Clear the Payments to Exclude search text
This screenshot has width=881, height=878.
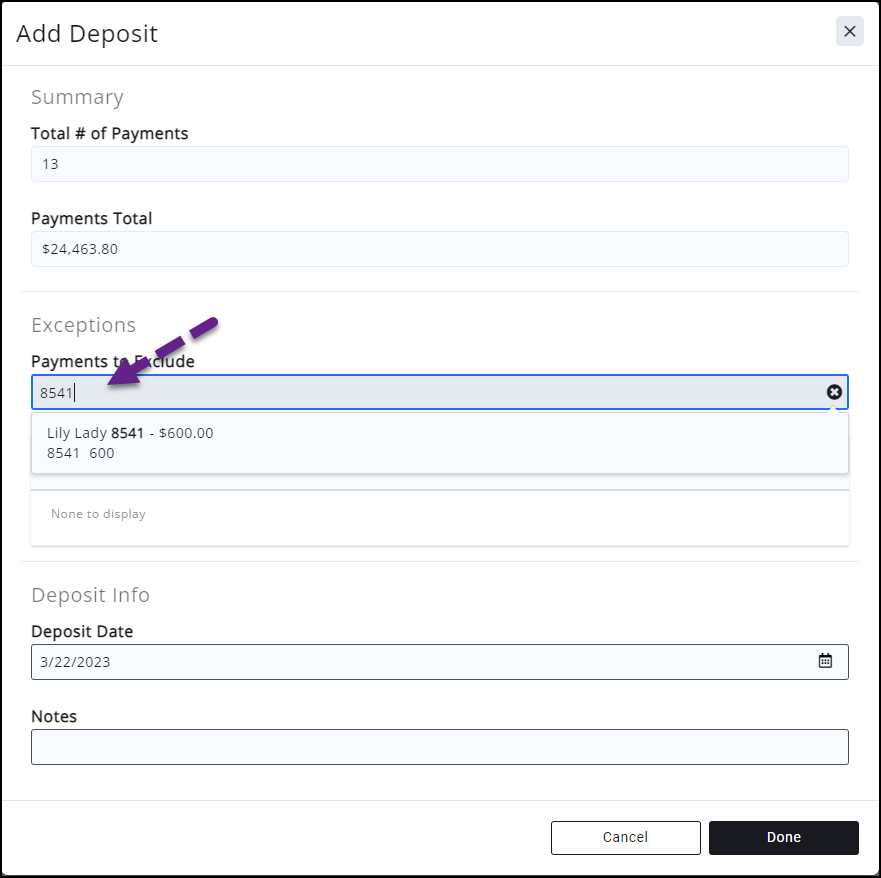[834, 392]
